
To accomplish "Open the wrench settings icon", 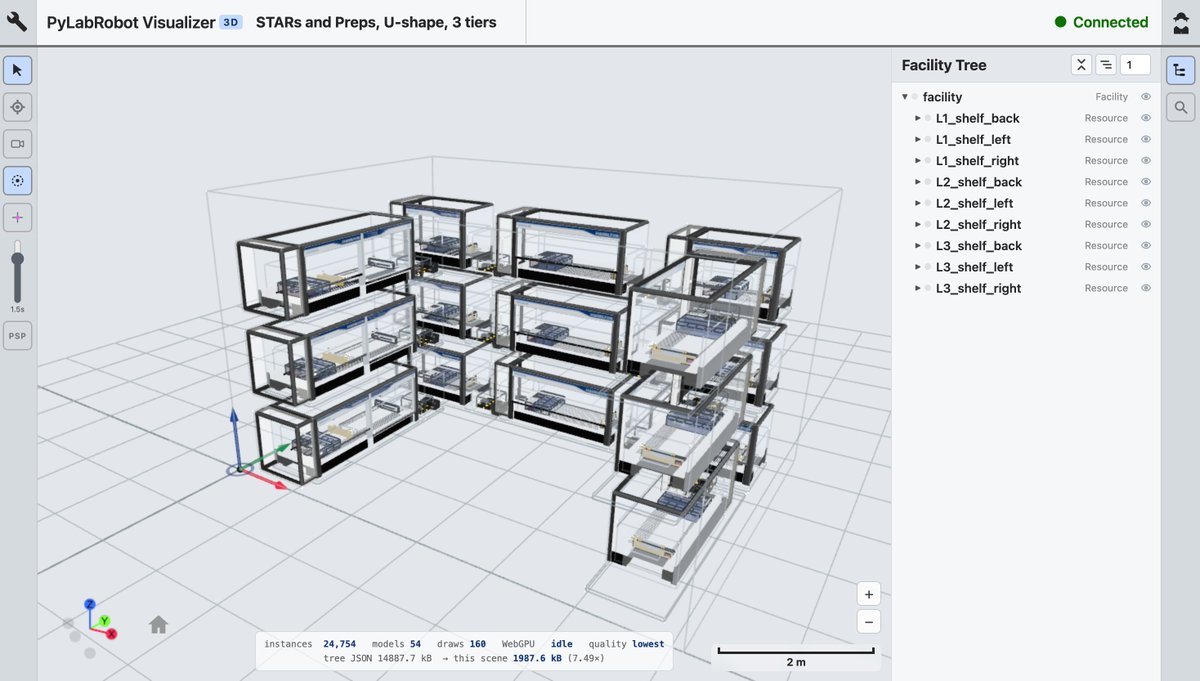I will [x=17, y=22].
